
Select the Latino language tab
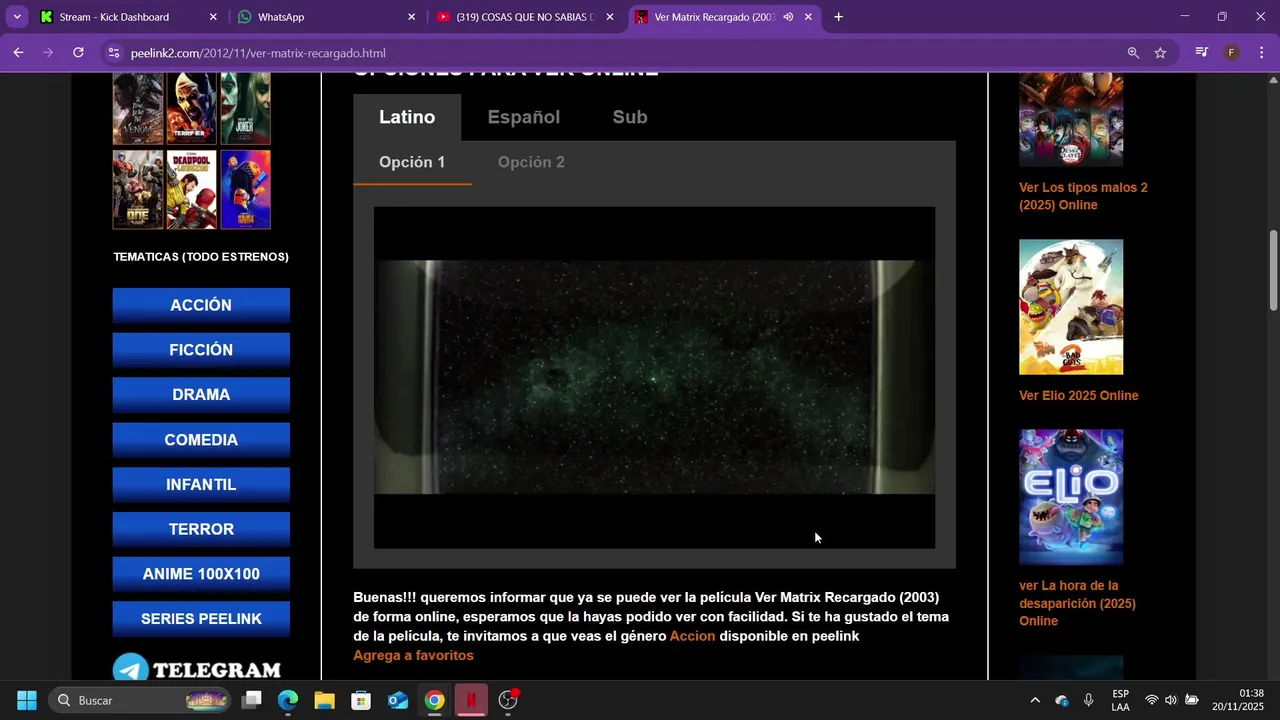407,117
